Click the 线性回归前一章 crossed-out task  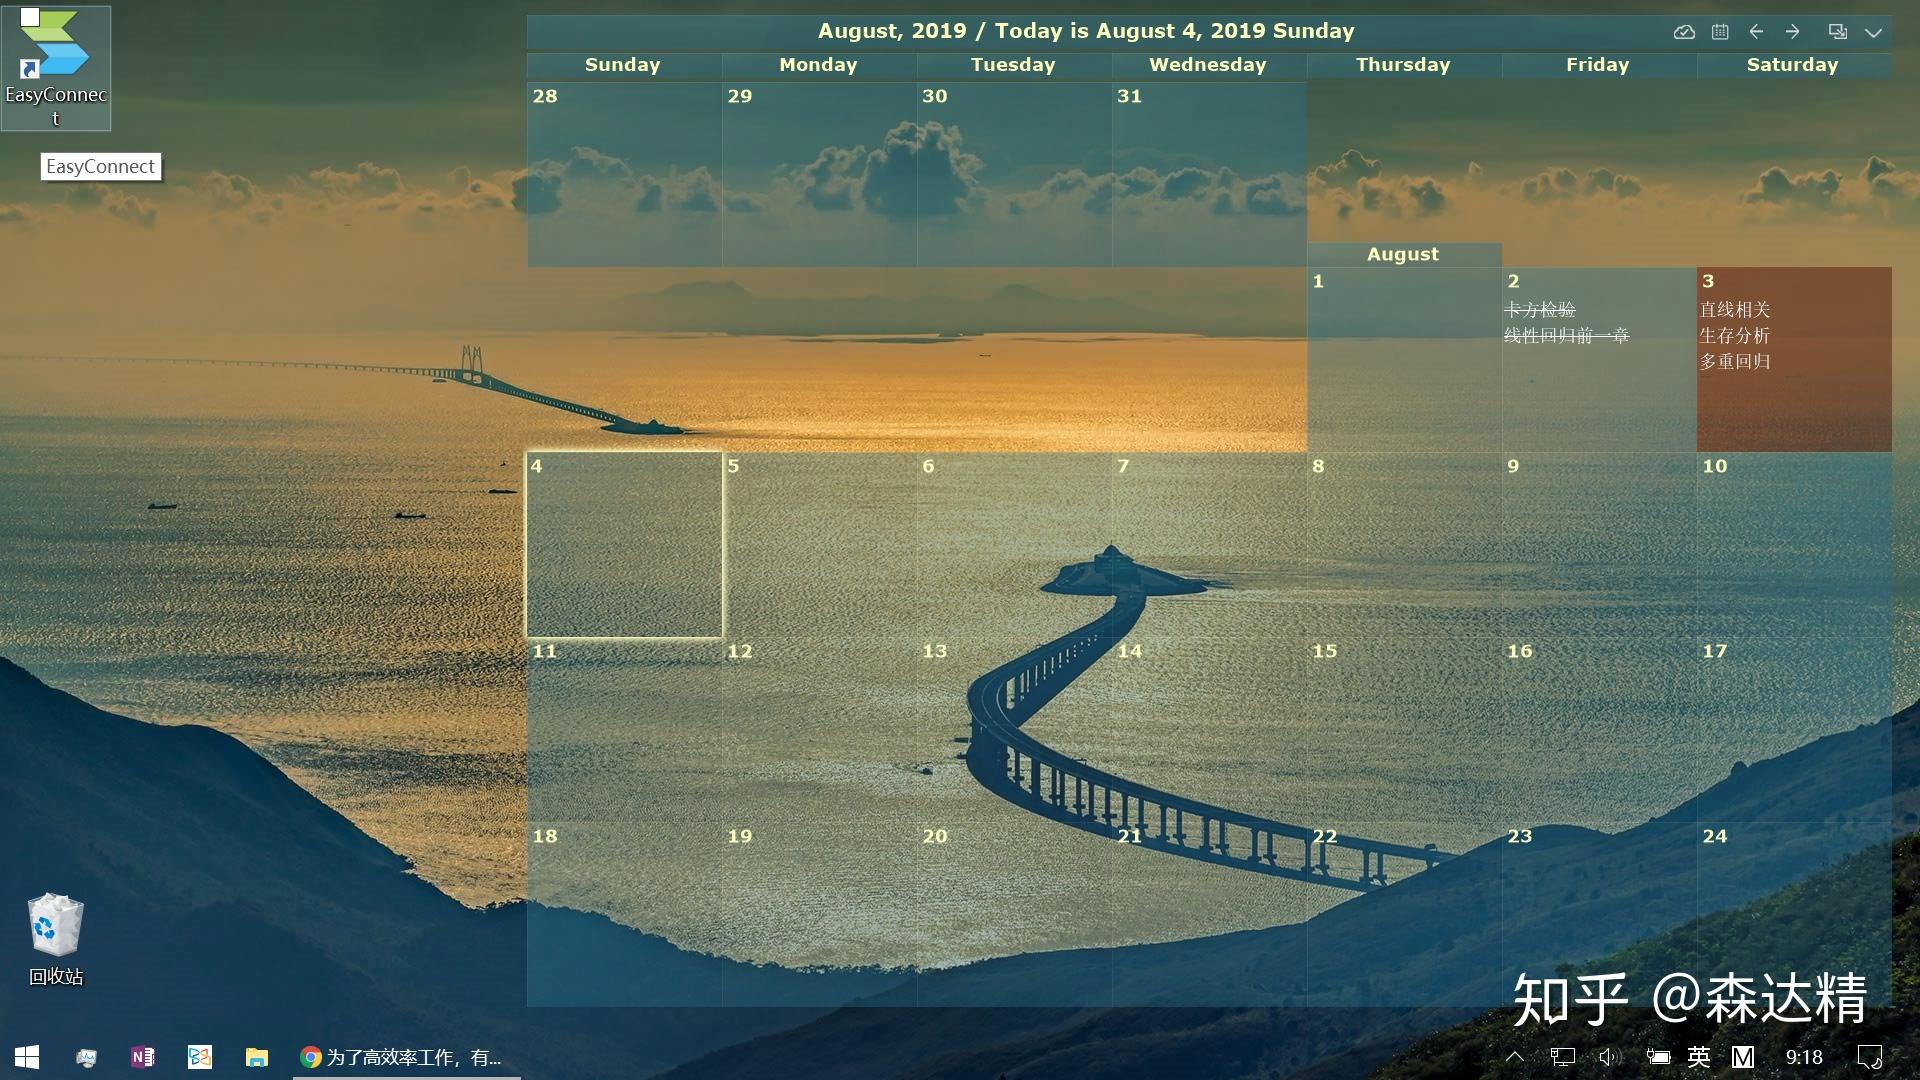click(x=1567, y=336)
